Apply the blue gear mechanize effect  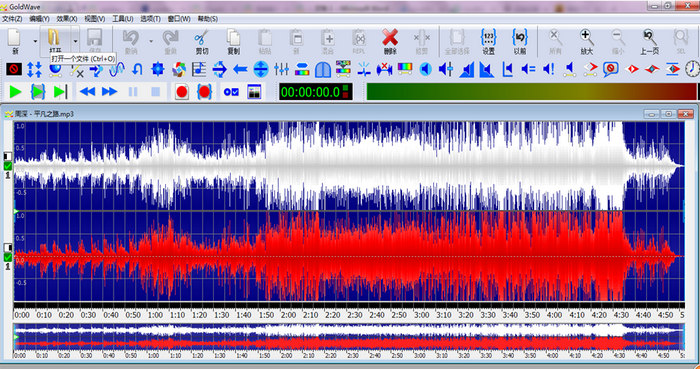[x=158, y=69]
